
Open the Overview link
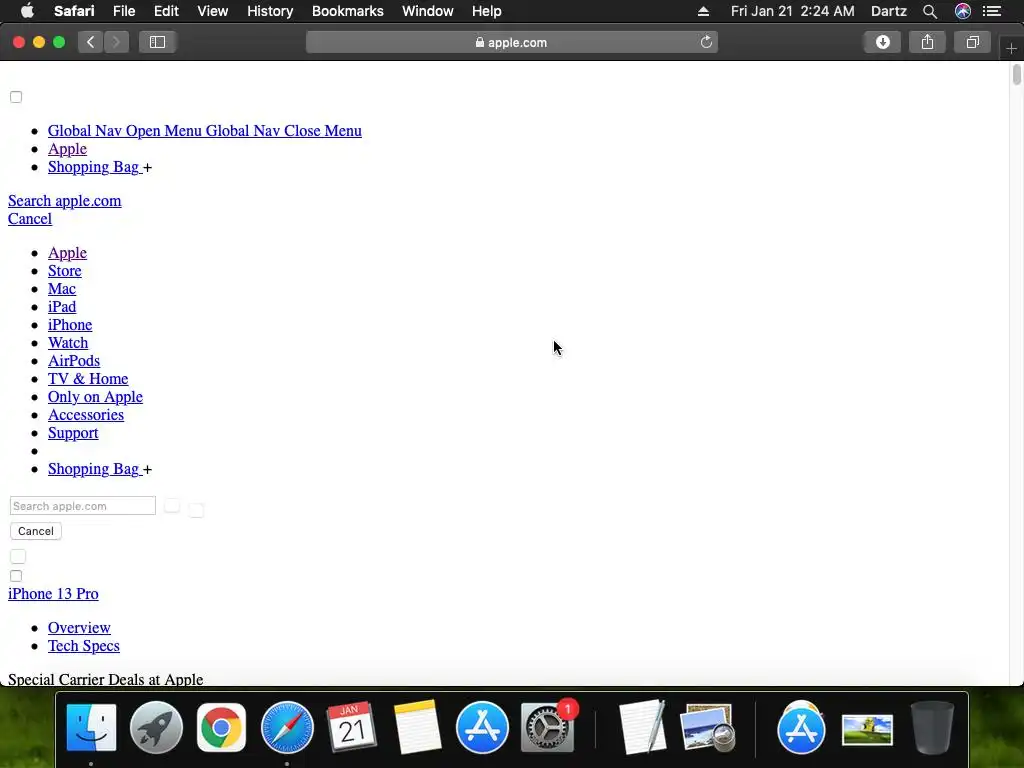tap(79, 628)
